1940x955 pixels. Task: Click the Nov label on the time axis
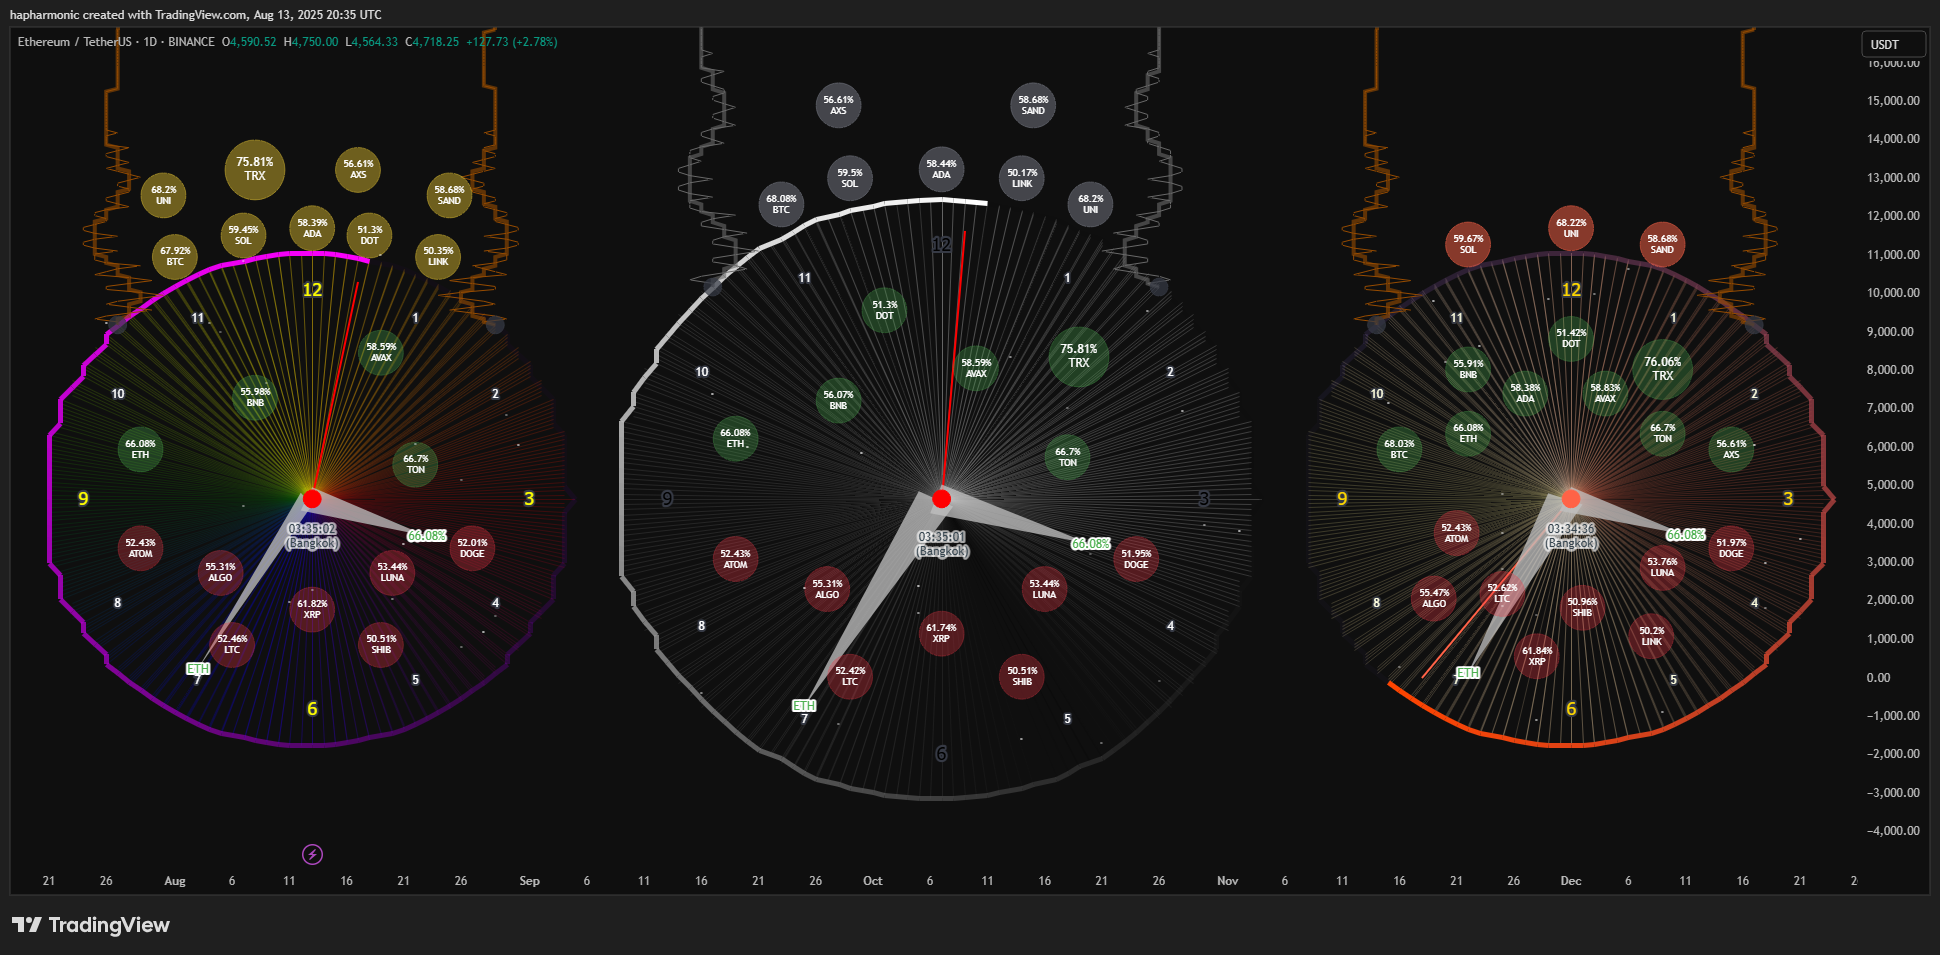point(1227,881)
